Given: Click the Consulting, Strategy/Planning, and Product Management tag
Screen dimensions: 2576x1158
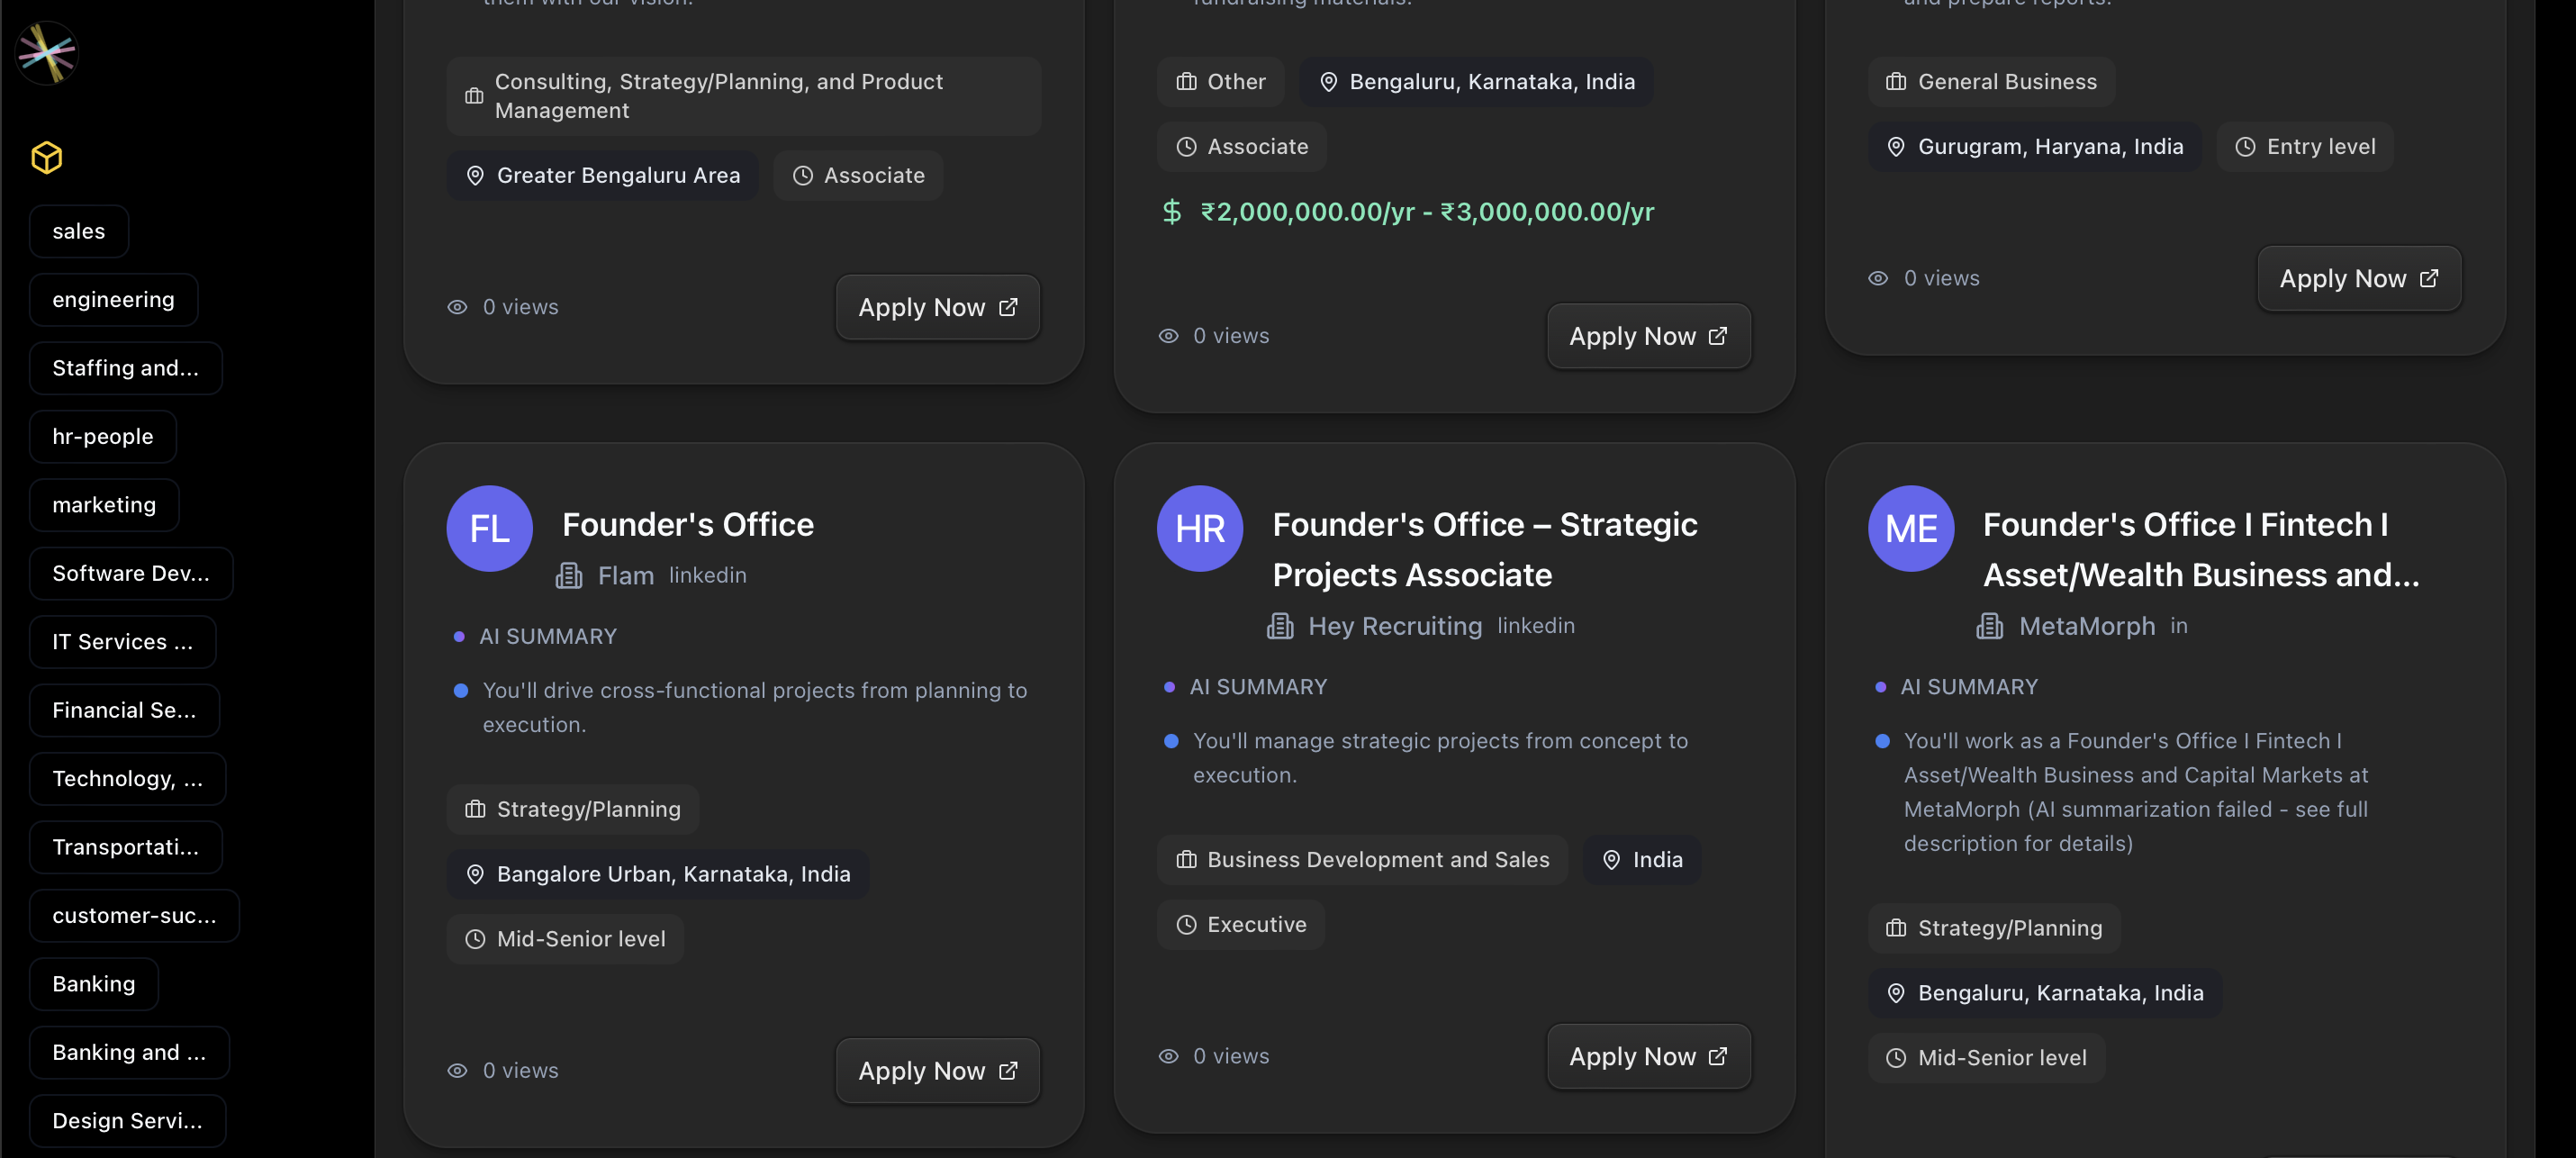Looking at the screenshot, I should click(744, 96).
